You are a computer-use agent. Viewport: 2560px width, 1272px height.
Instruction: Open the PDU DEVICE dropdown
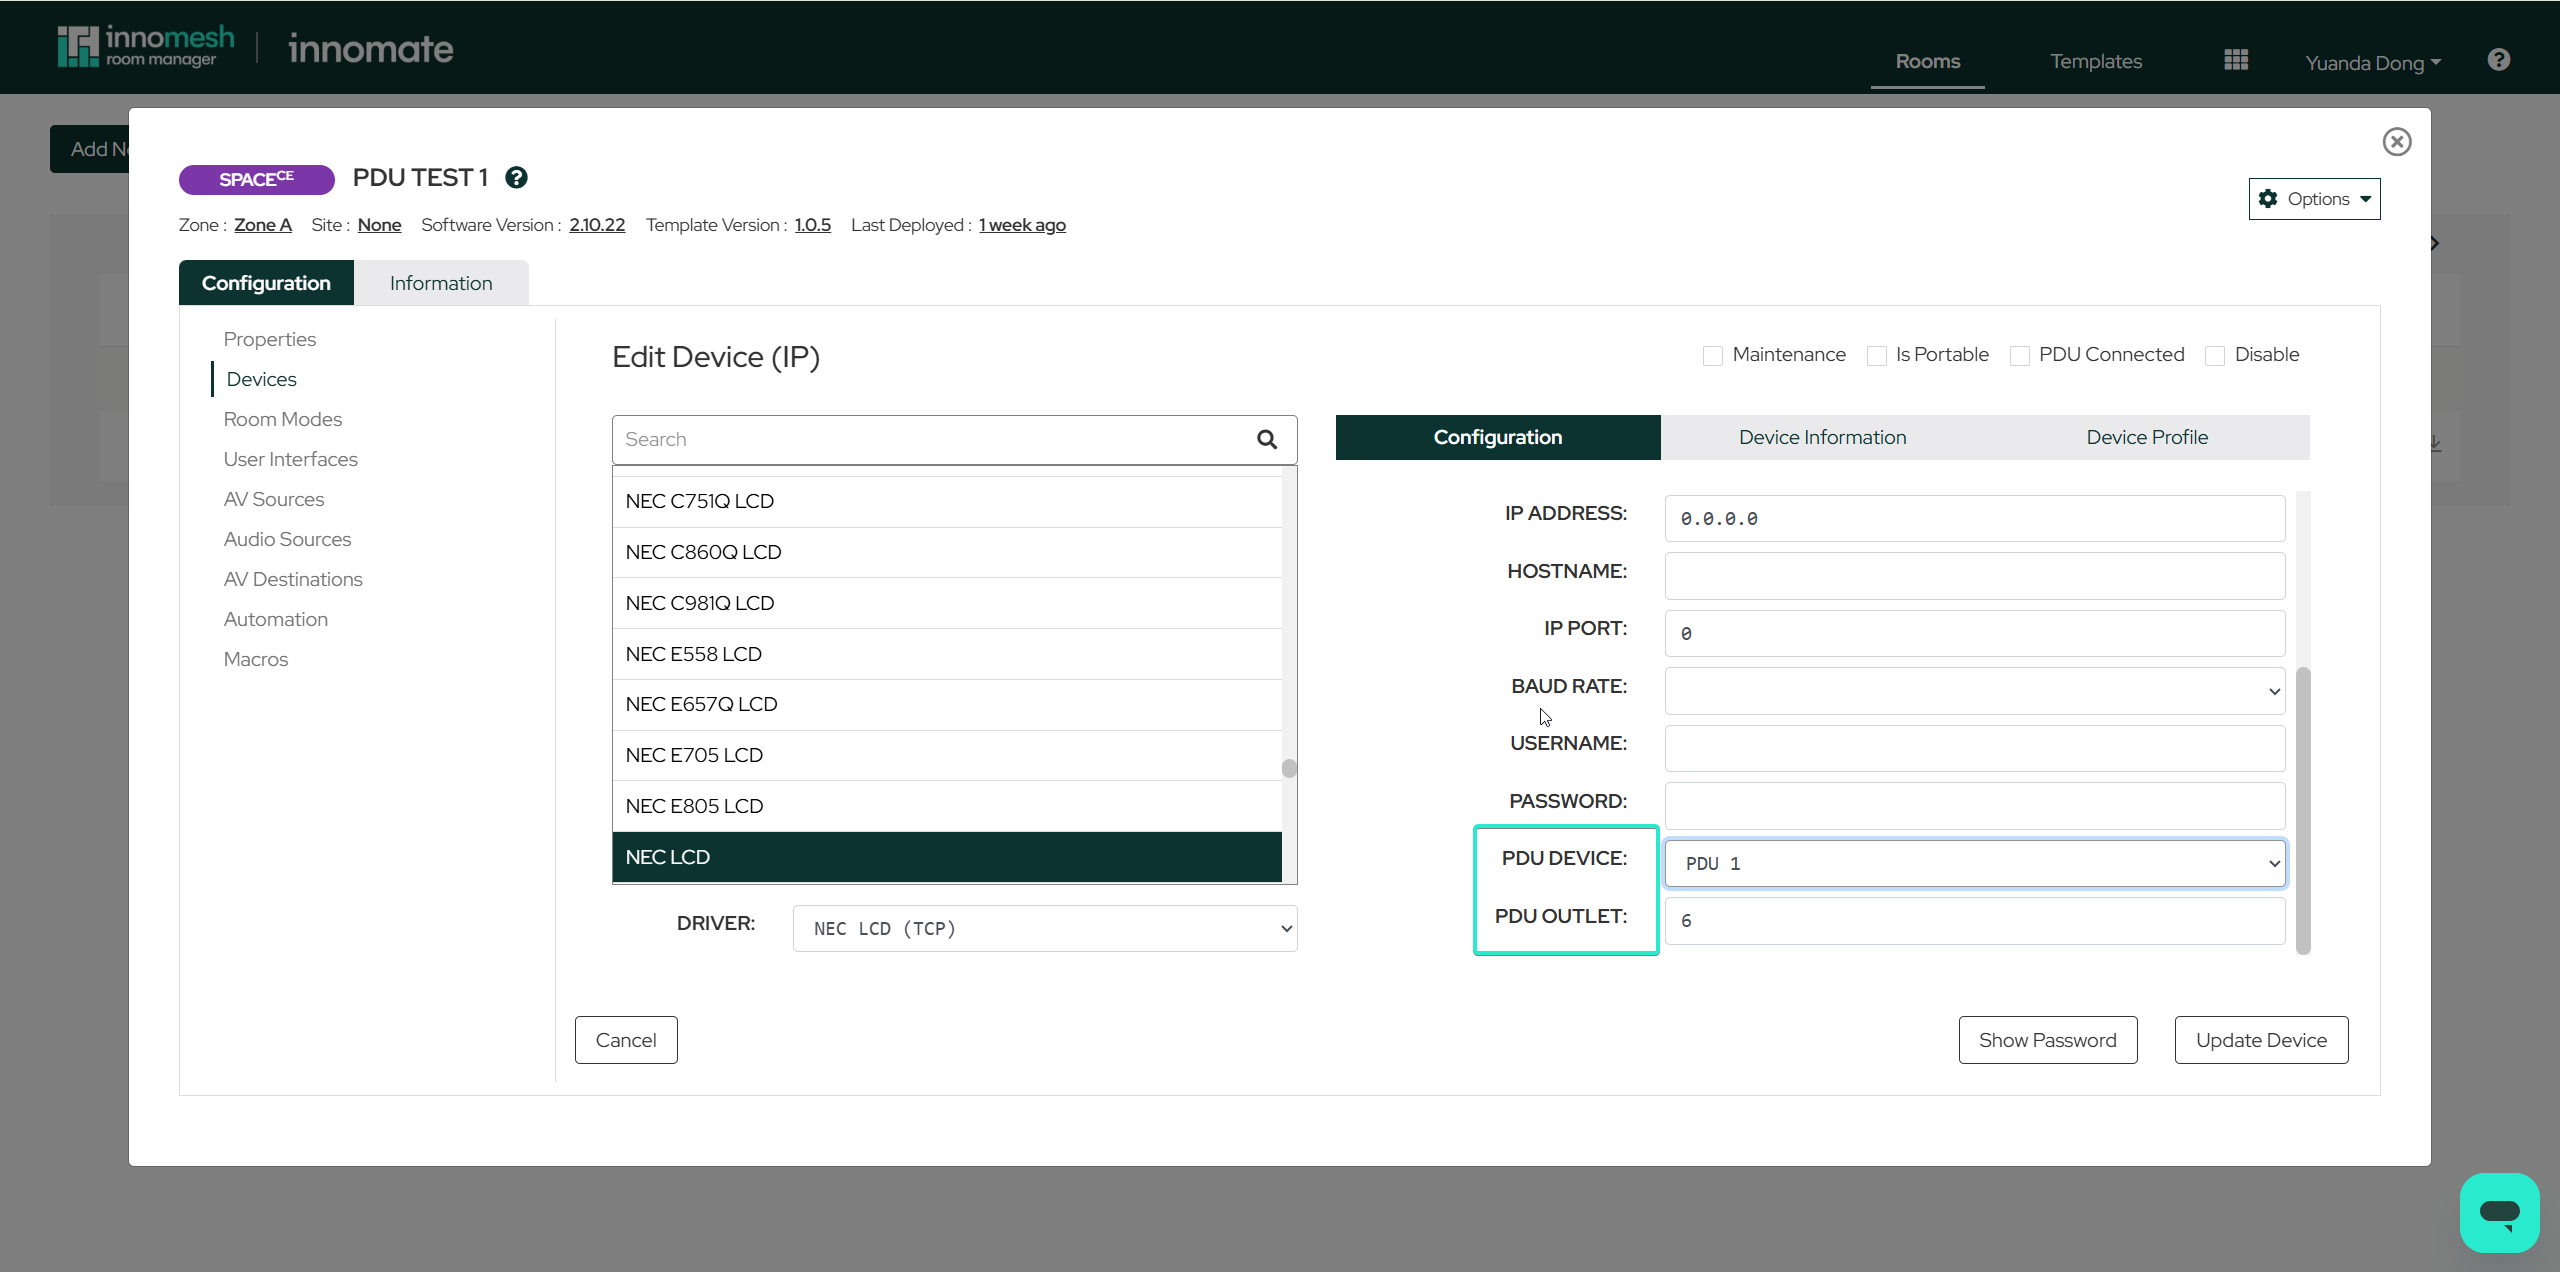click(x=1974, y=863)
